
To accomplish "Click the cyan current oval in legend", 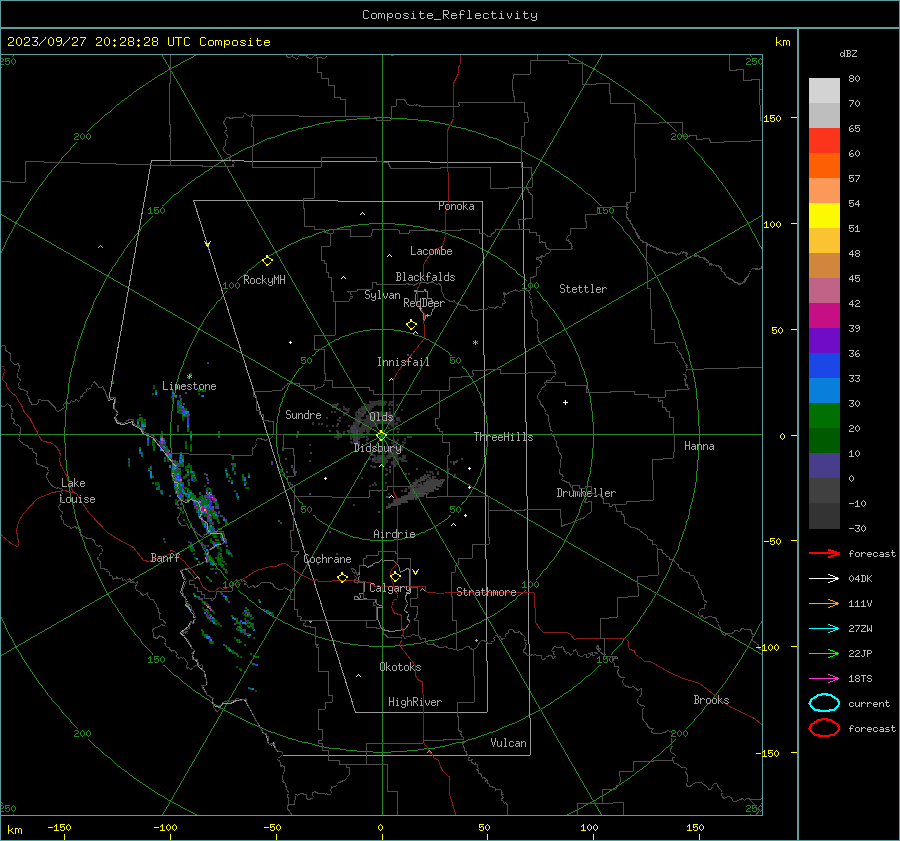I will tap(824, 703).
